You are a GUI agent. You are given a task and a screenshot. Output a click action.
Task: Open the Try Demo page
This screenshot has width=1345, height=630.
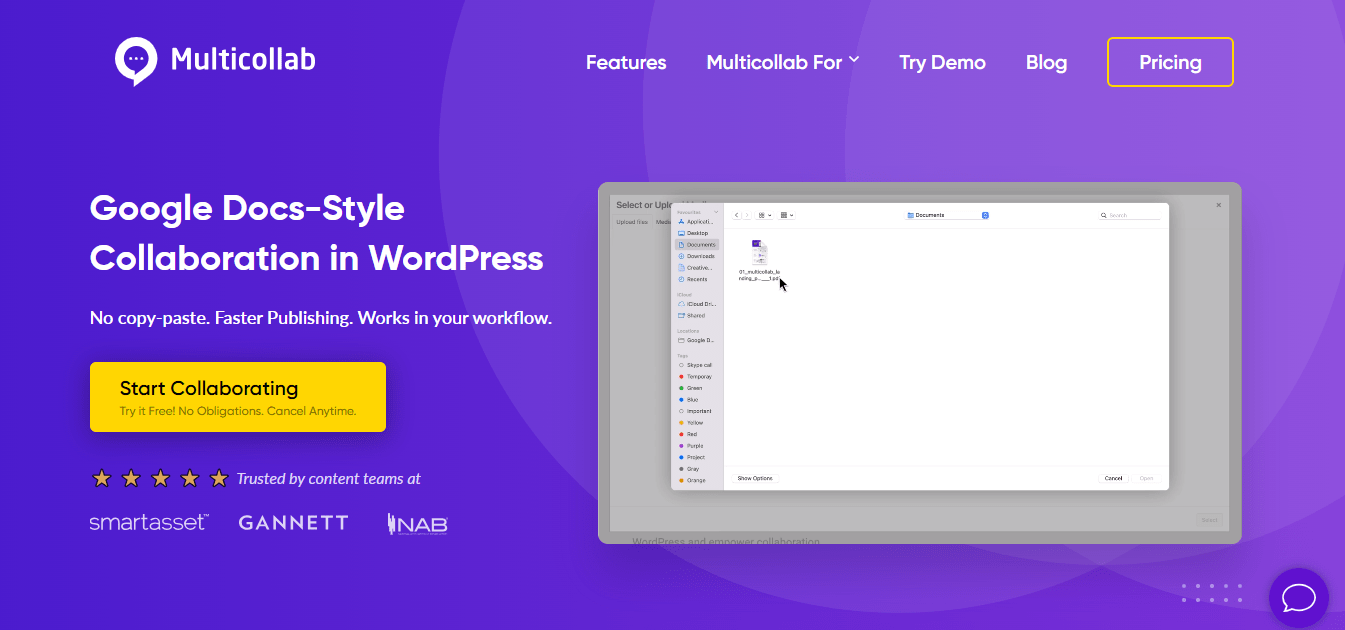pos(942,62)
